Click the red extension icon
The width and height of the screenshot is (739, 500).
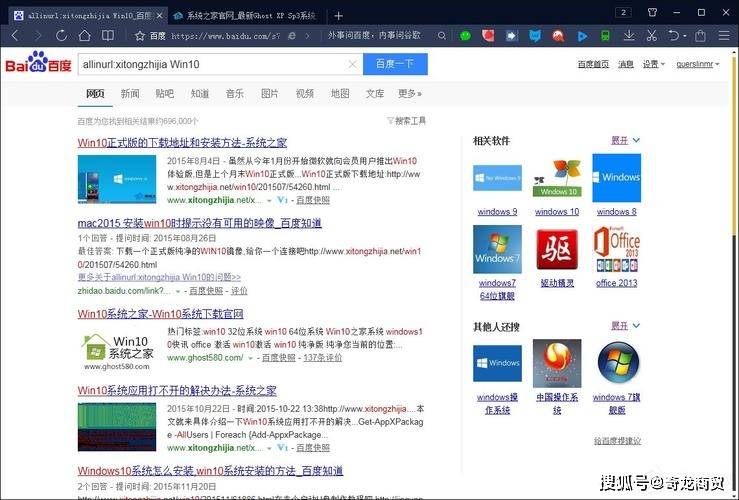[488, 36]
